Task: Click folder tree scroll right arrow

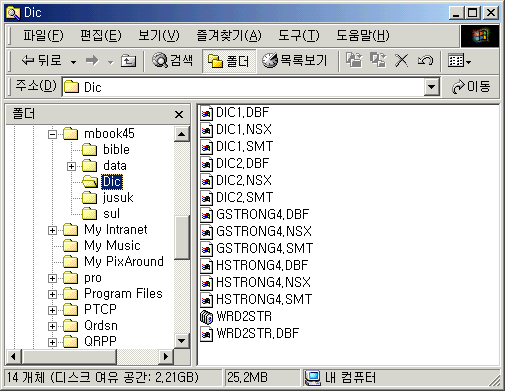Action: tap(166, 357)
